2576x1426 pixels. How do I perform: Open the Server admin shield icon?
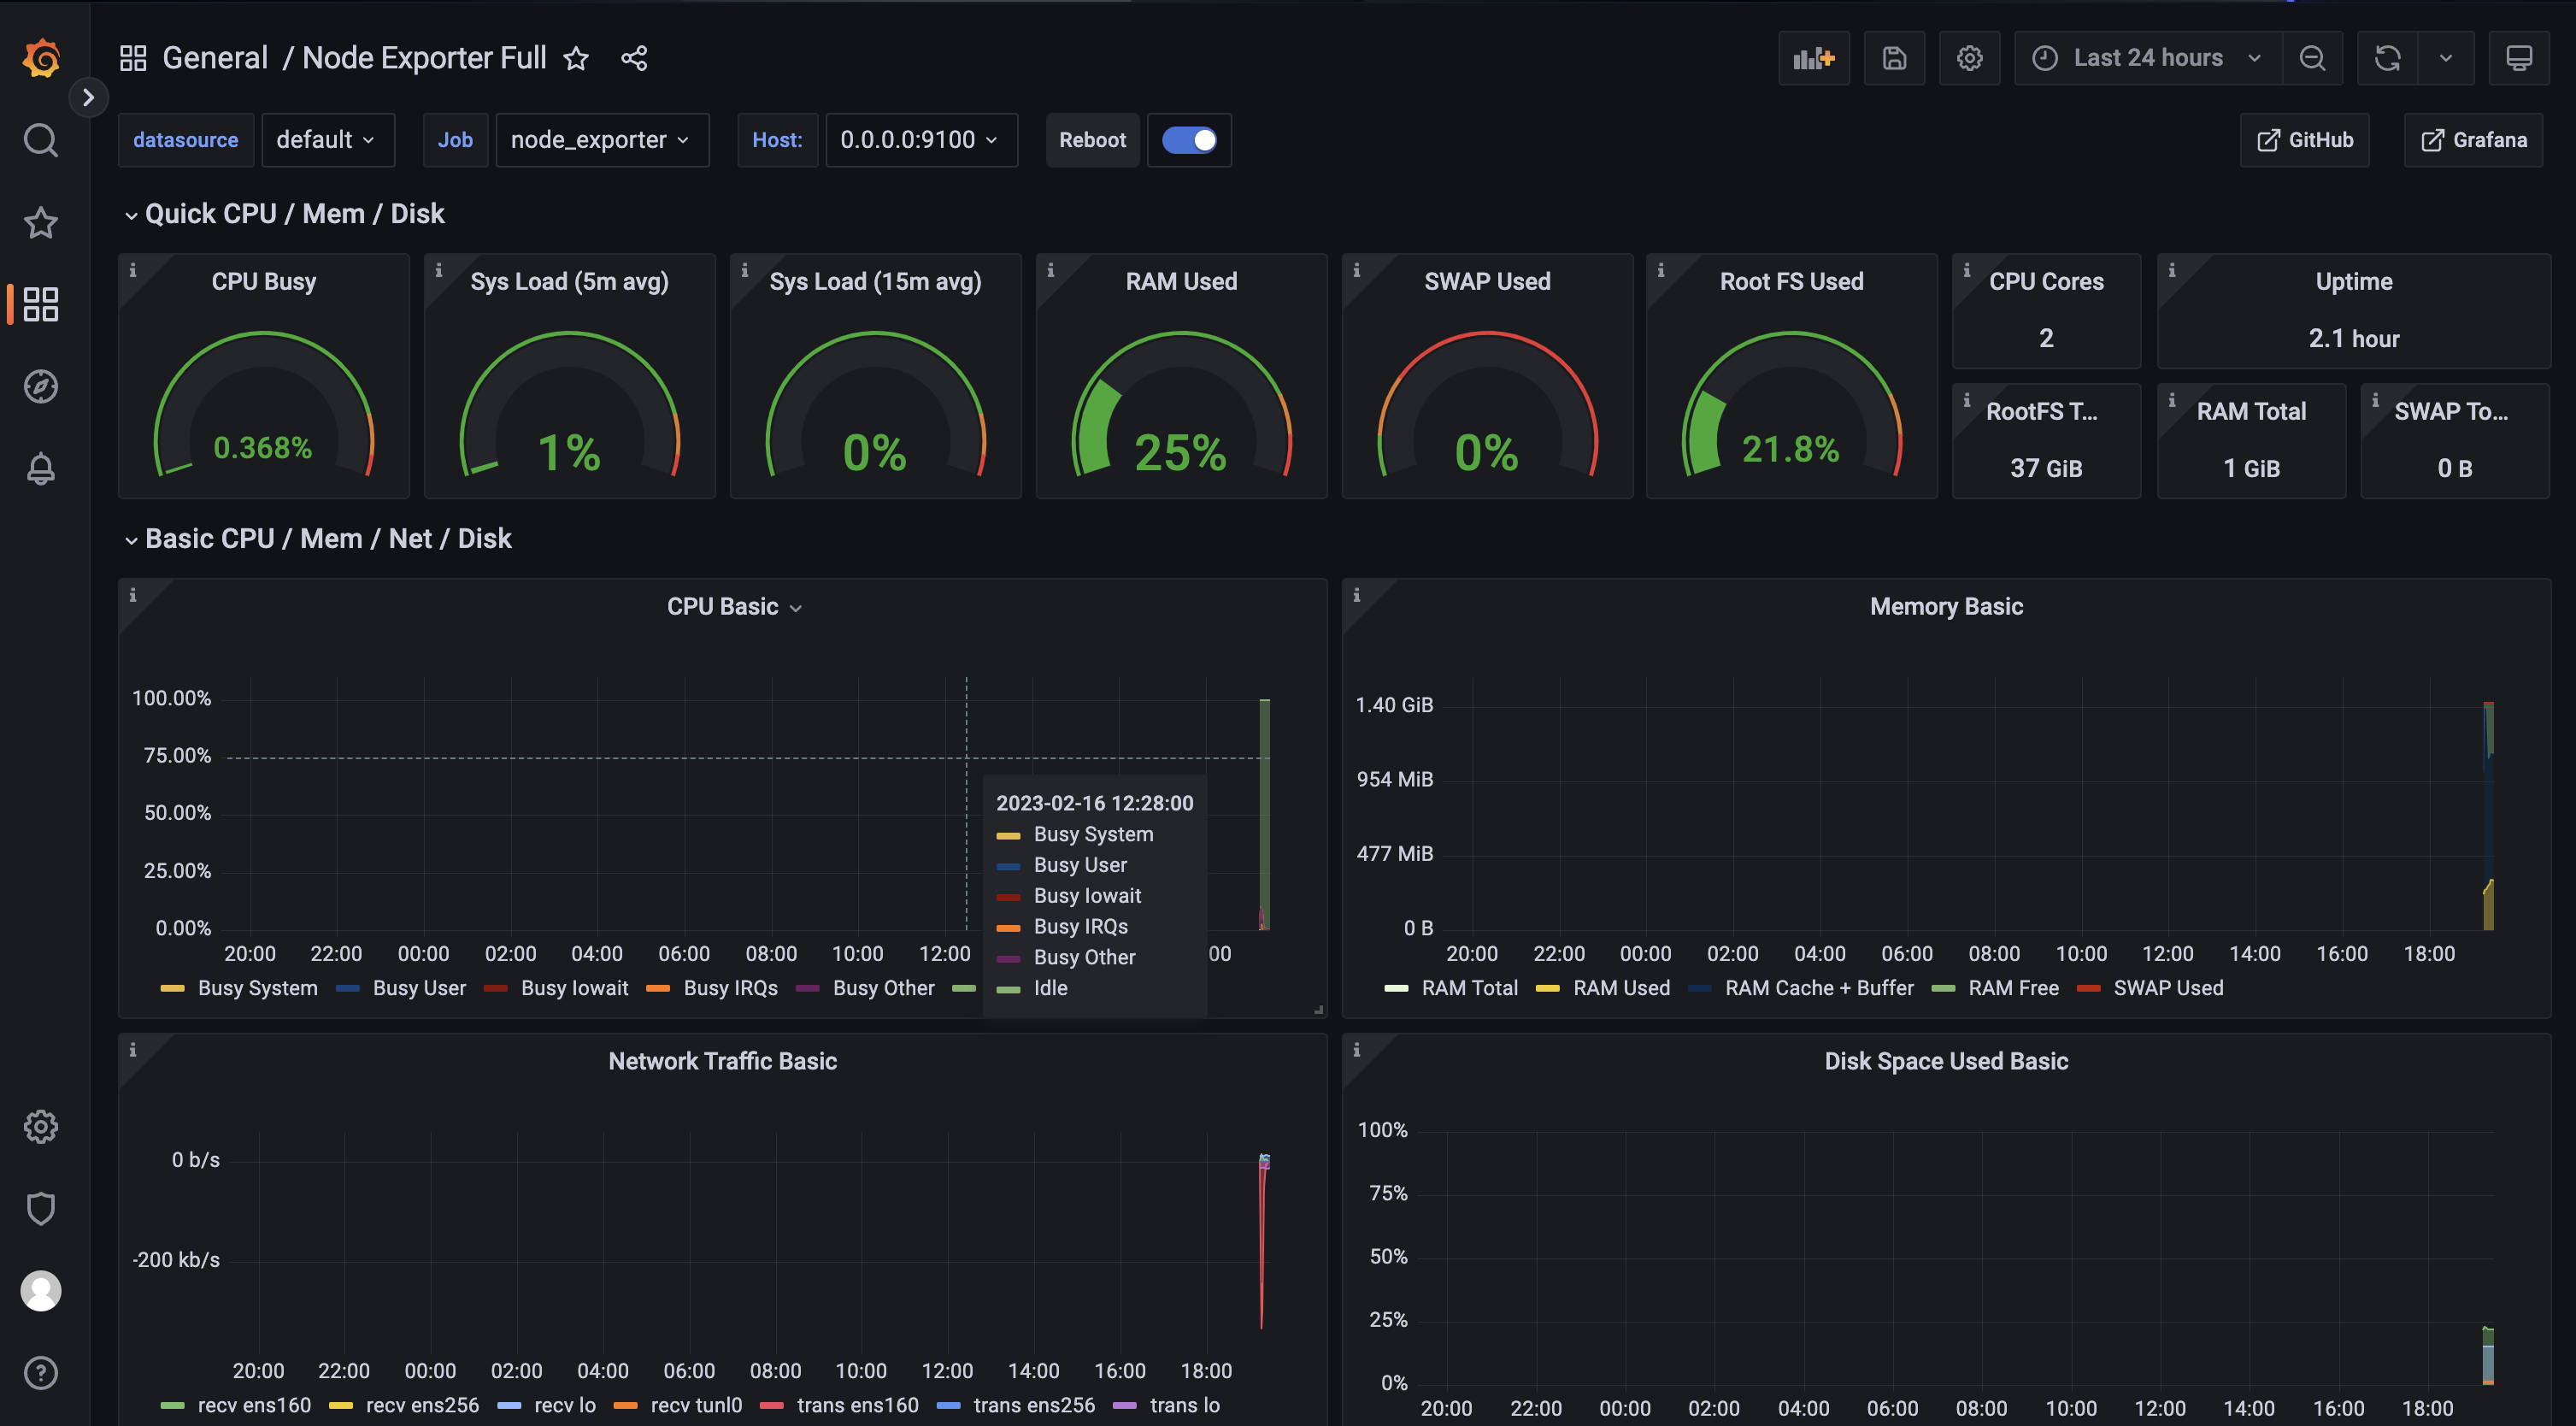pyautogui.click(x=41, y=1209)
